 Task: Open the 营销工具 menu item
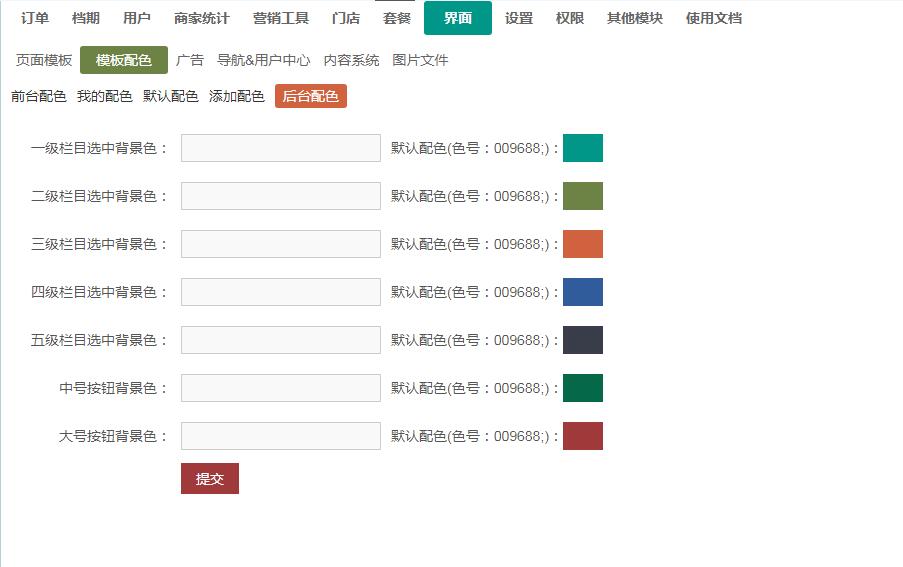[281, 18]
